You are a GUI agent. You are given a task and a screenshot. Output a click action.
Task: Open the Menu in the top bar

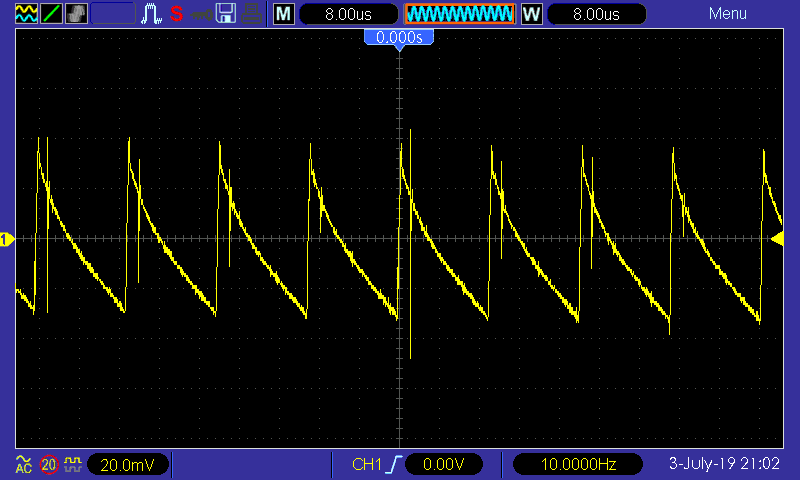point(727,14)
